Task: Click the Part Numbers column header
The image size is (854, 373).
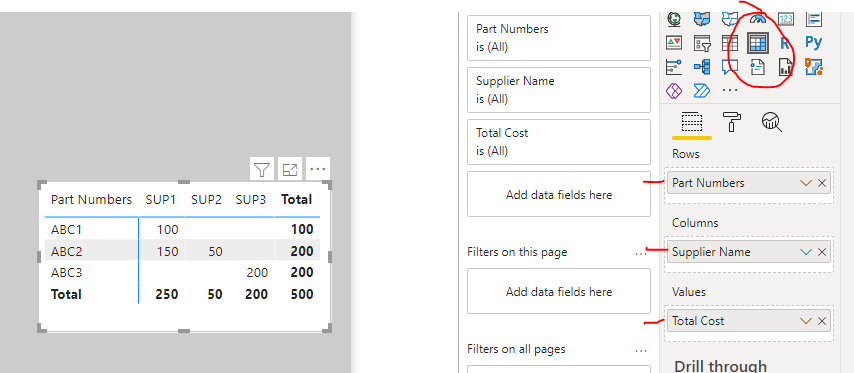Action: [92, 200]
